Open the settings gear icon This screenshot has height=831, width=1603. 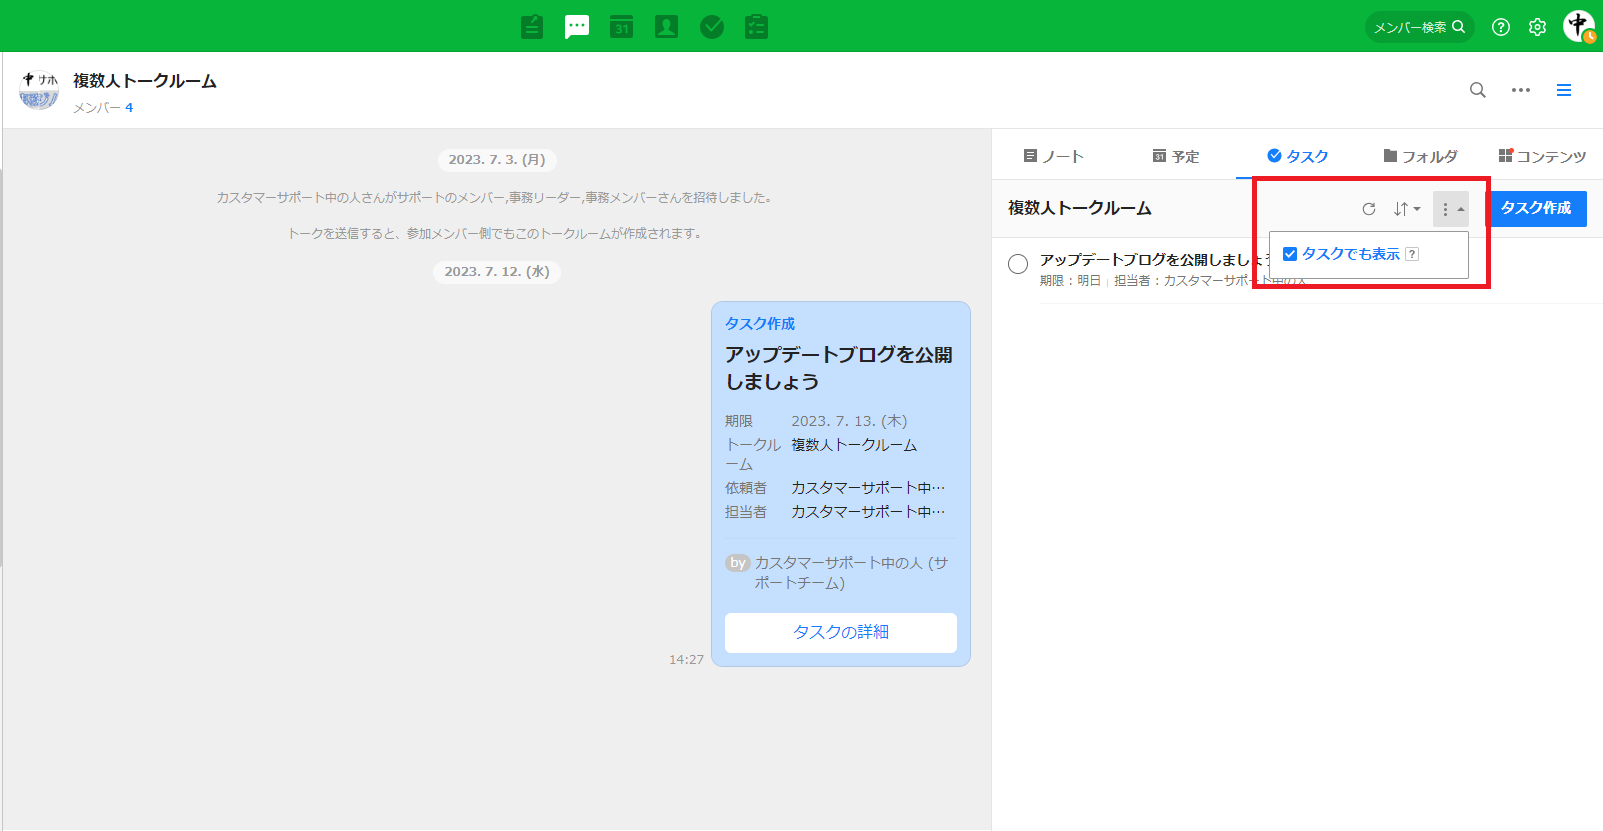tap(1538, 27)
